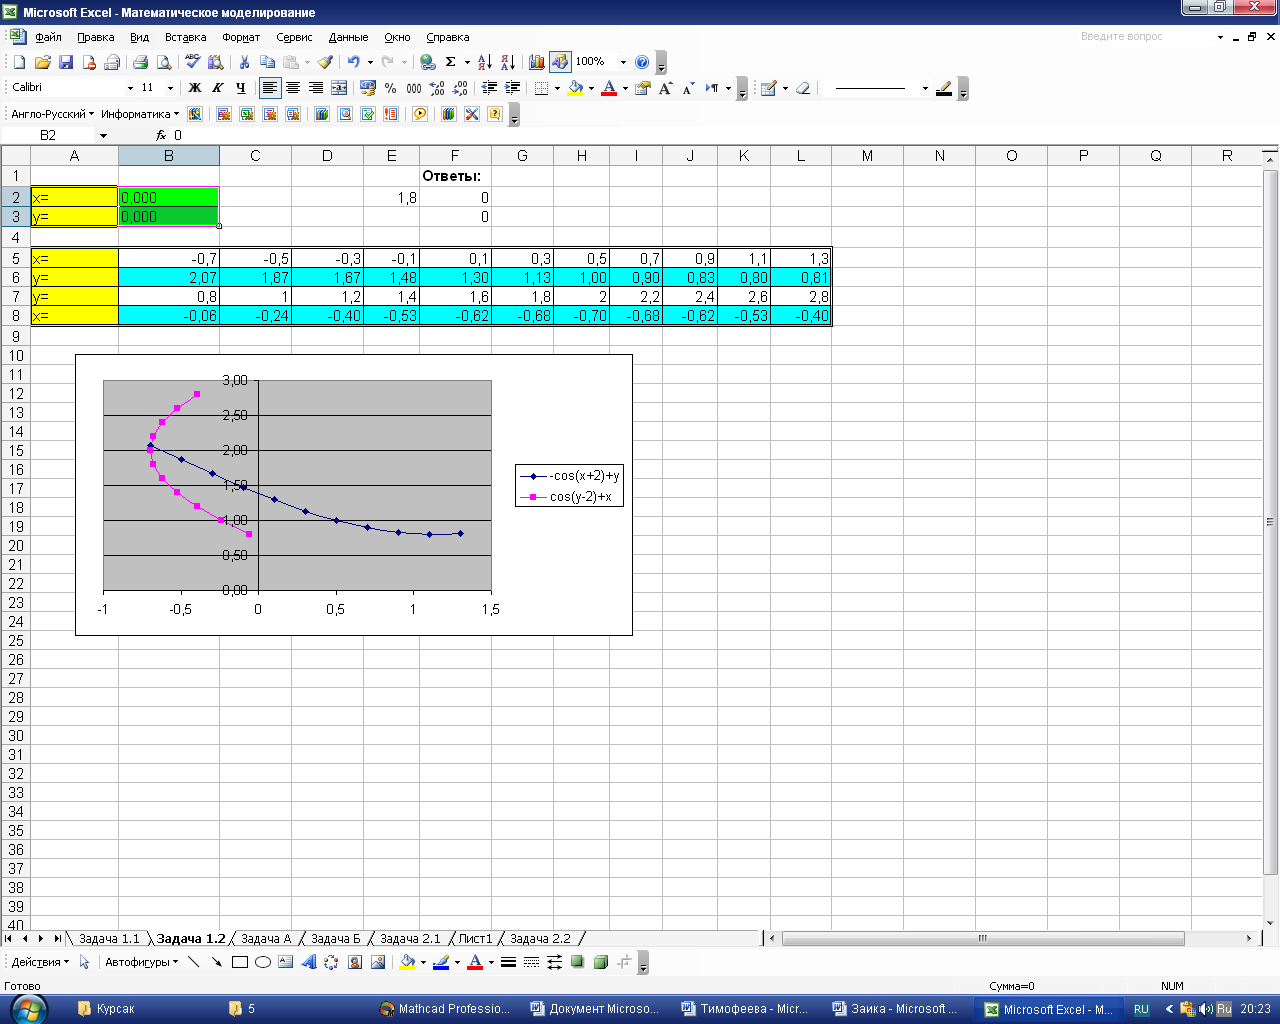Insert WordArt from the Drawing toolbar
Image resolution: width=1280 pixels, height=1024 pixels.
click(x=308, y=962)
